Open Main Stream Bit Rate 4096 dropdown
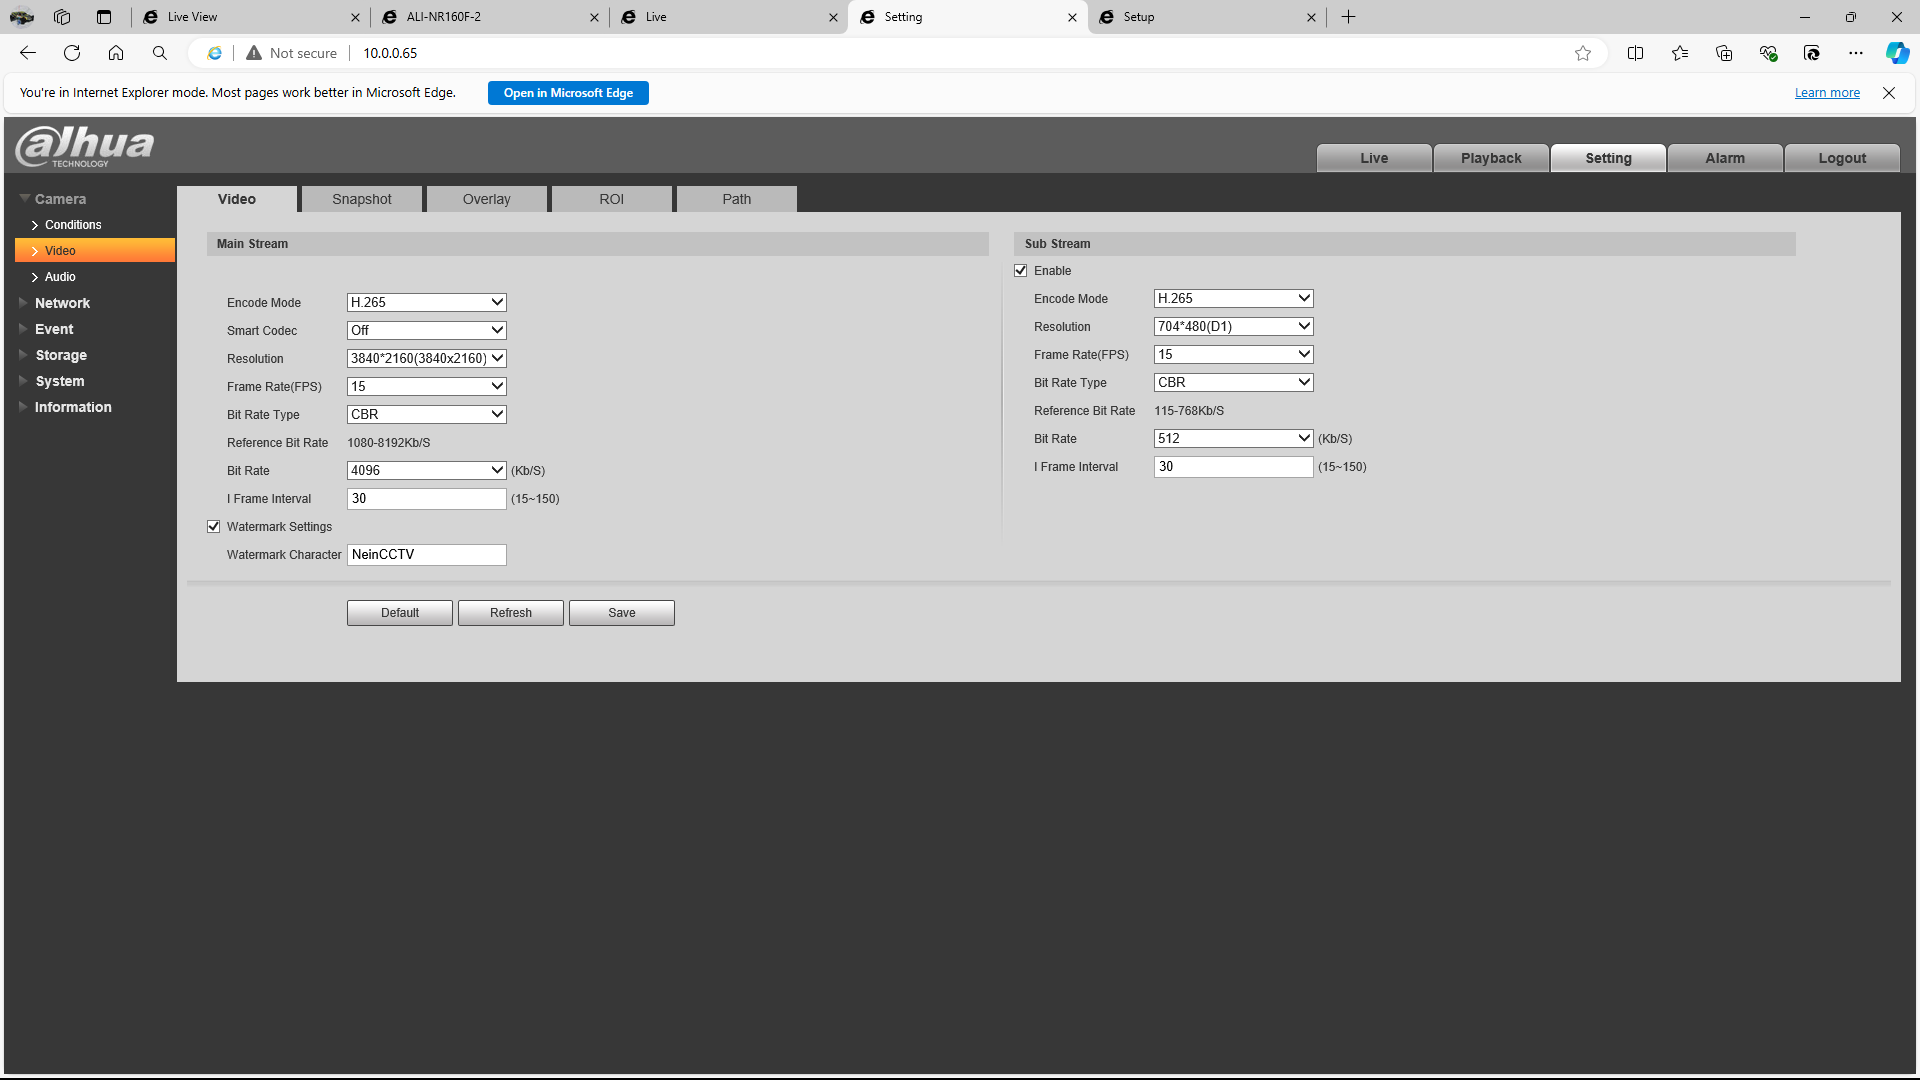 tap(427, 470)
